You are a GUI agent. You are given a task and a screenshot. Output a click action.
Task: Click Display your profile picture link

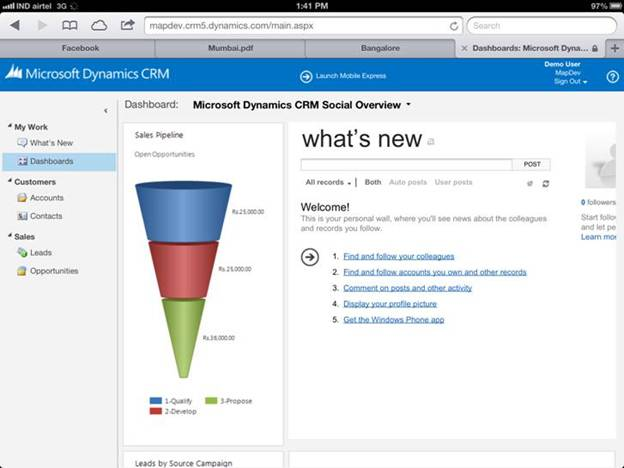point(390,304)
